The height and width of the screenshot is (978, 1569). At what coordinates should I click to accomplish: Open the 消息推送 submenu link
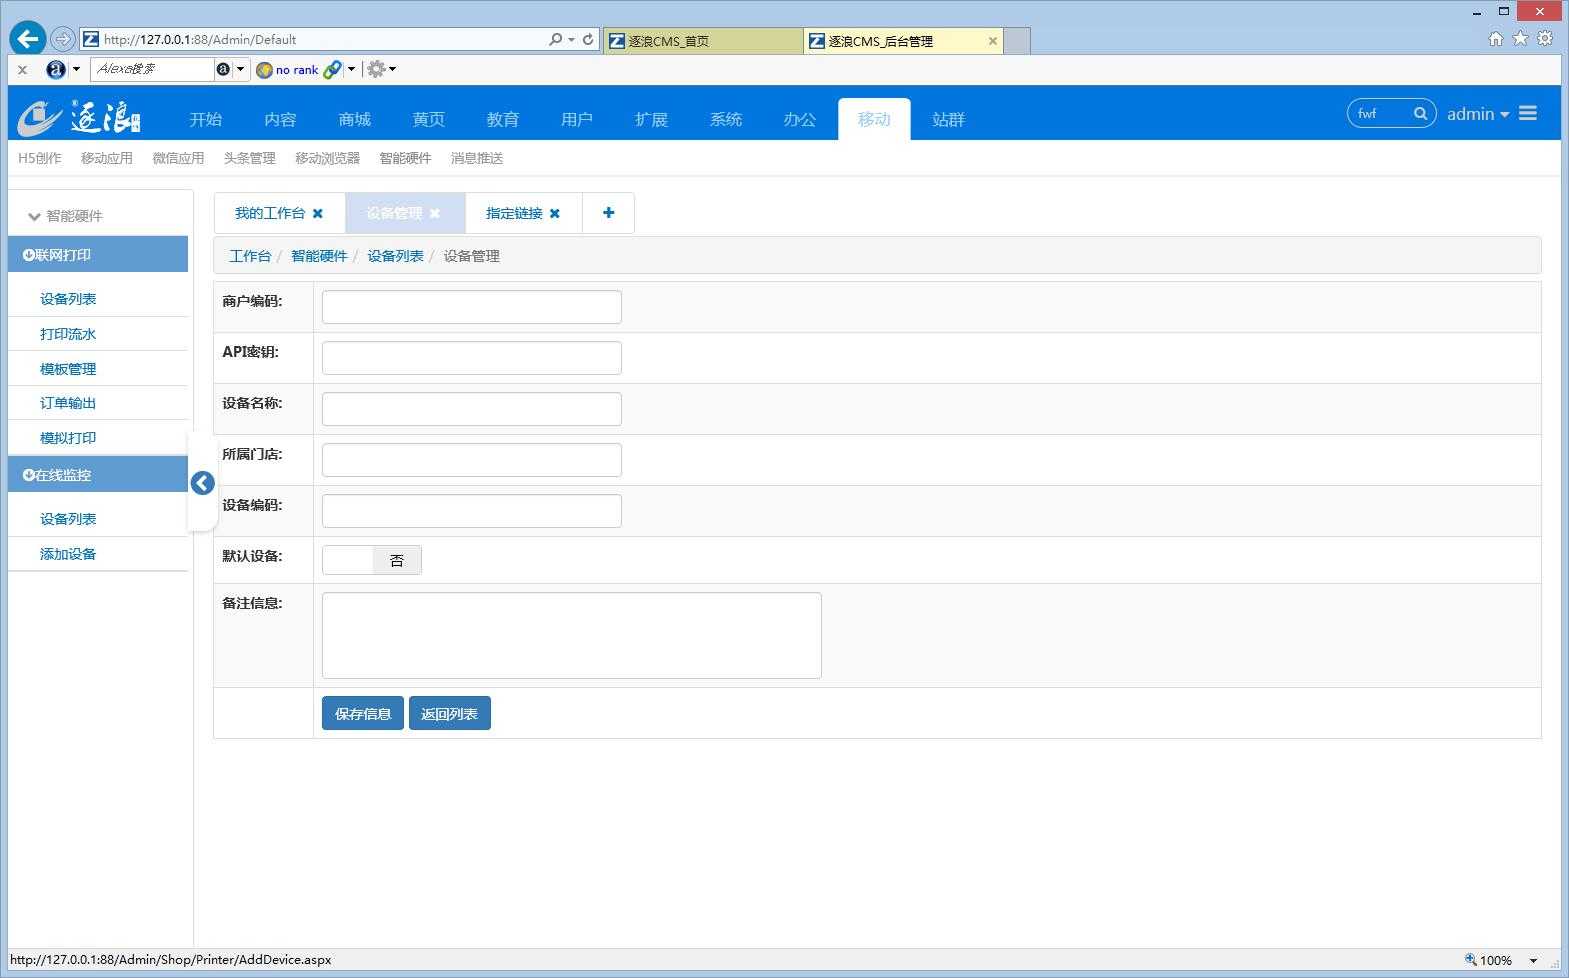tap(477, 158)
